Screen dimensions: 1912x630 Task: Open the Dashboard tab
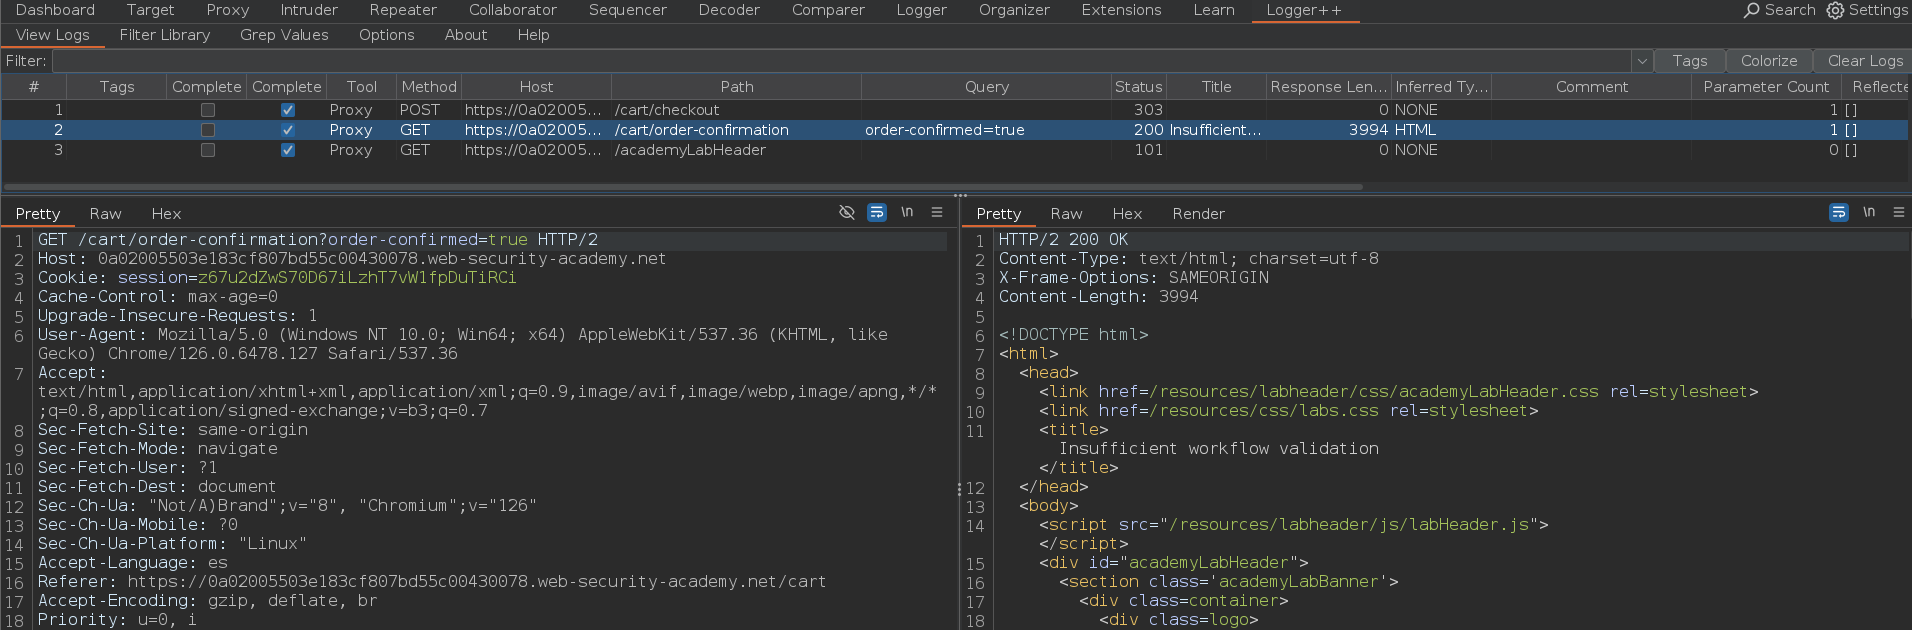point(55,10)
